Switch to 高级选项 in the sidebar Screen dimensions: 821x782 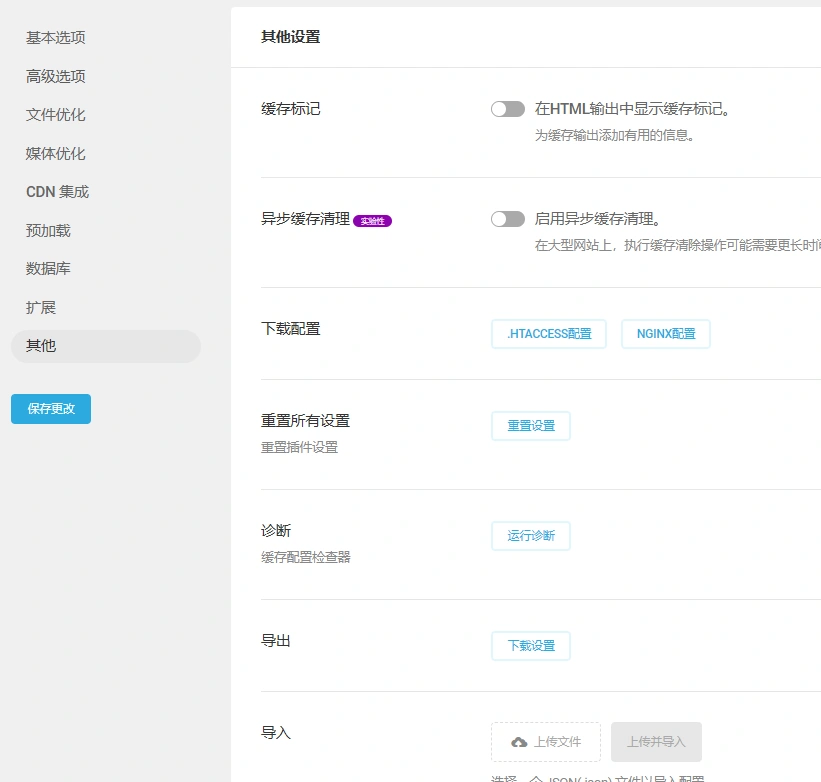point(55,75)
